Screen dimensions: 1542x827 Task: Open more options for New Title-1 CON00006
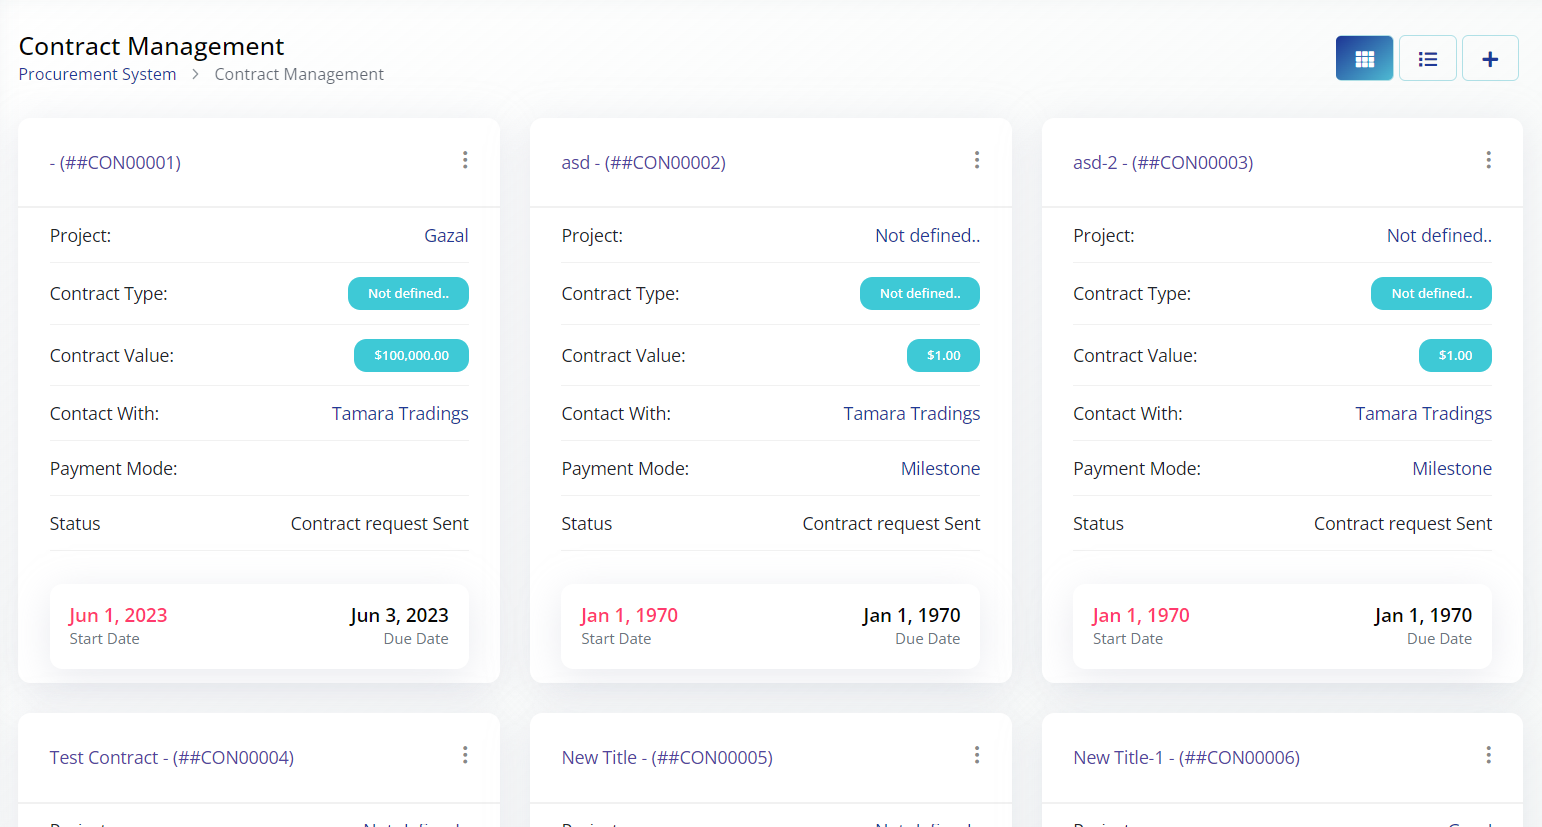point(1488,755)
